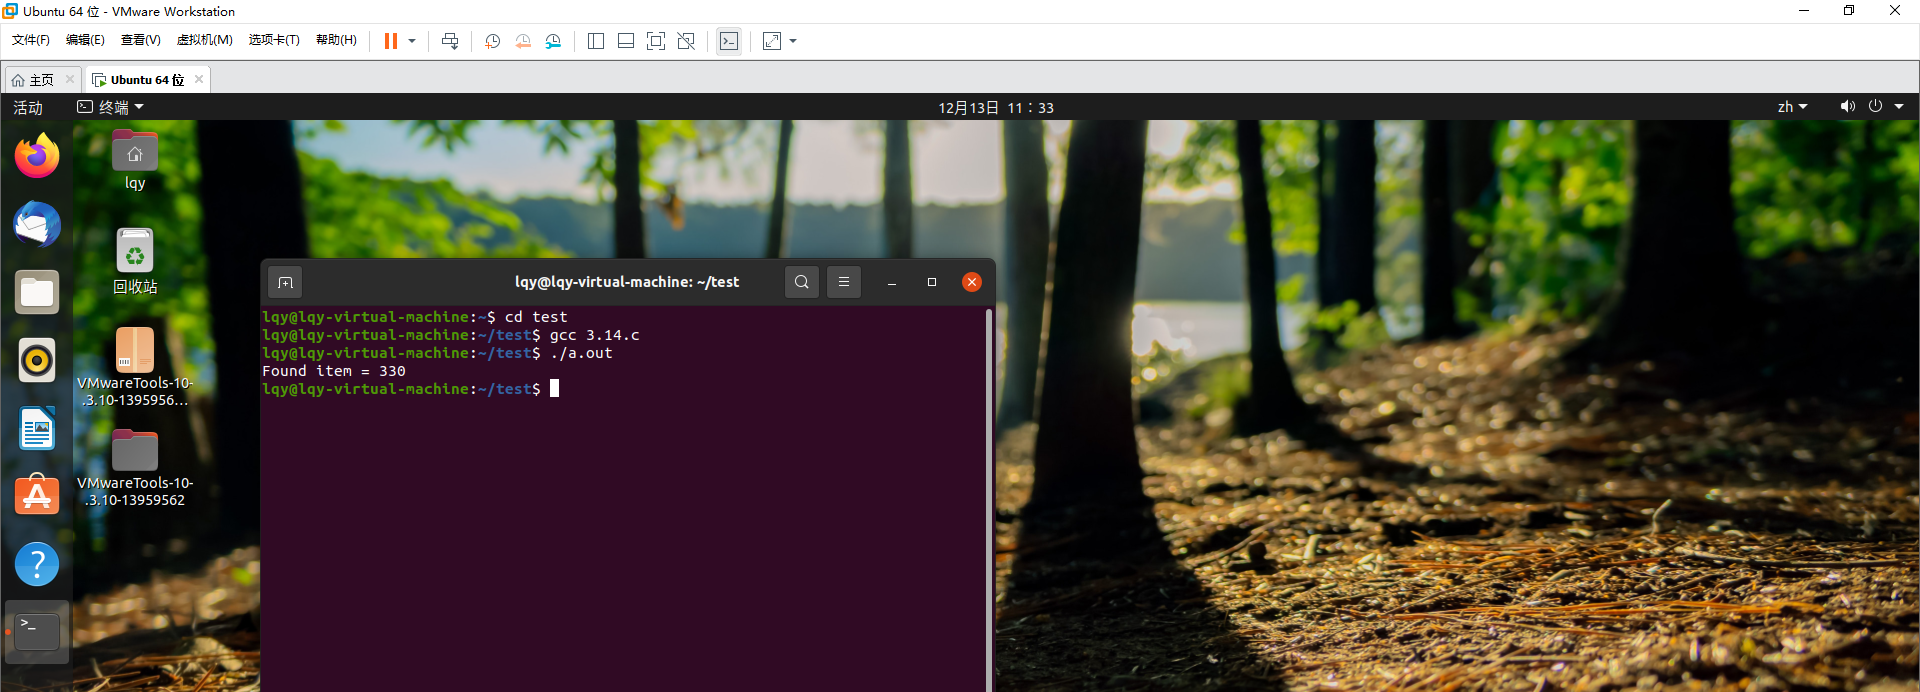Open the 查看(V) menu
This screenshot has height=692, width=1920.
pyautogui.click(x=141, y=40)
